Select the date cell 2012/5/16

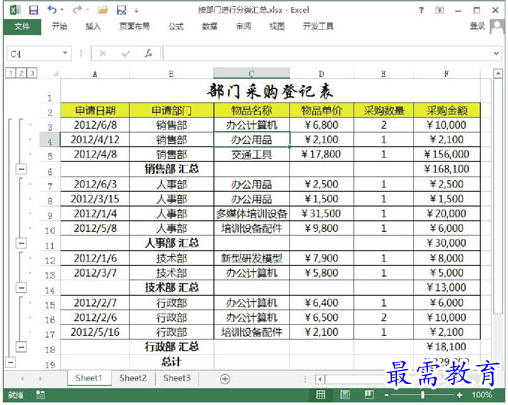(95, 332)
